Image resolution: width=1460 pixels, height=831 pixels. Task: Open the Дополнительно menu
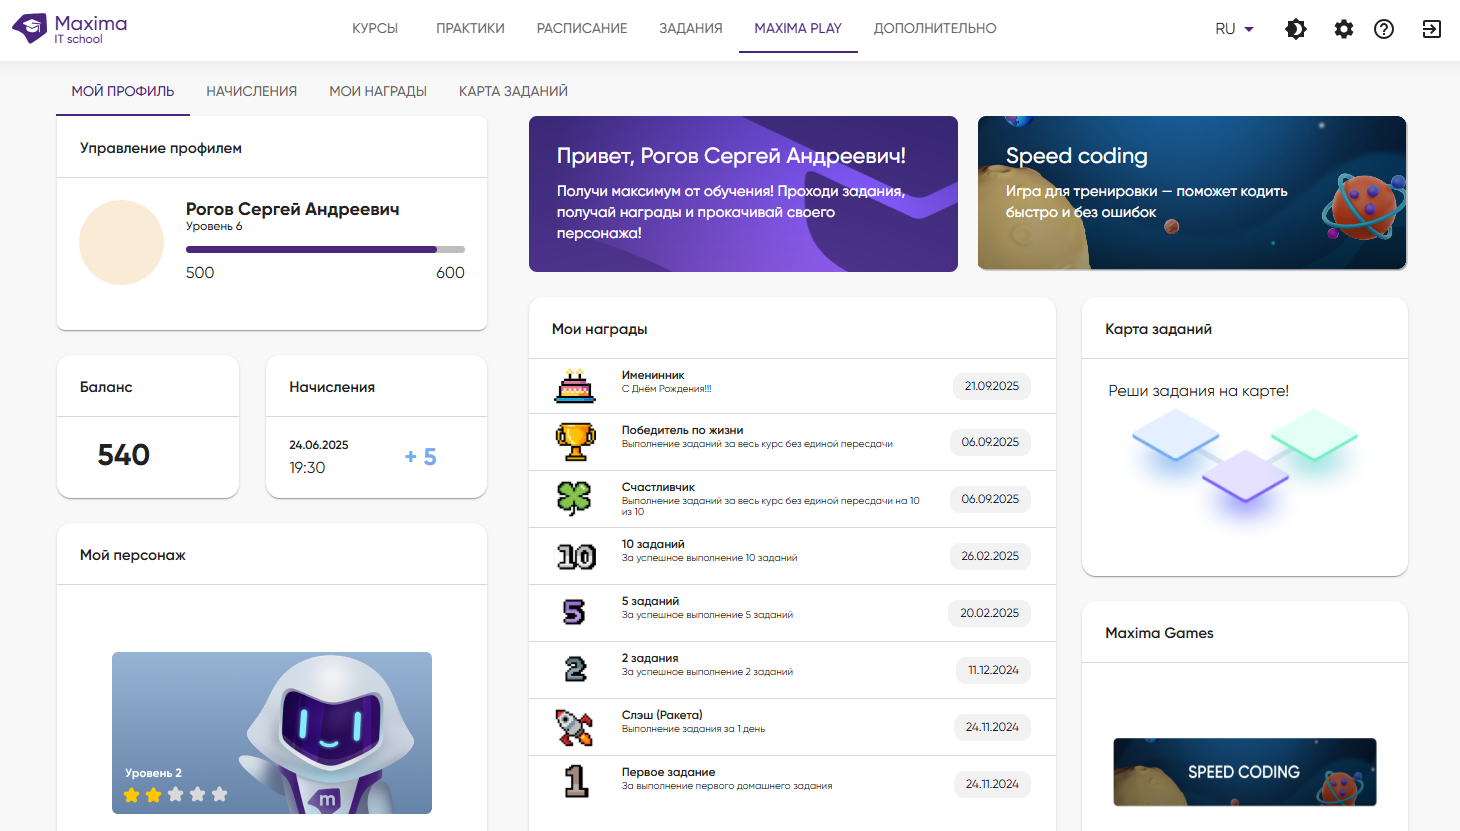935,28
